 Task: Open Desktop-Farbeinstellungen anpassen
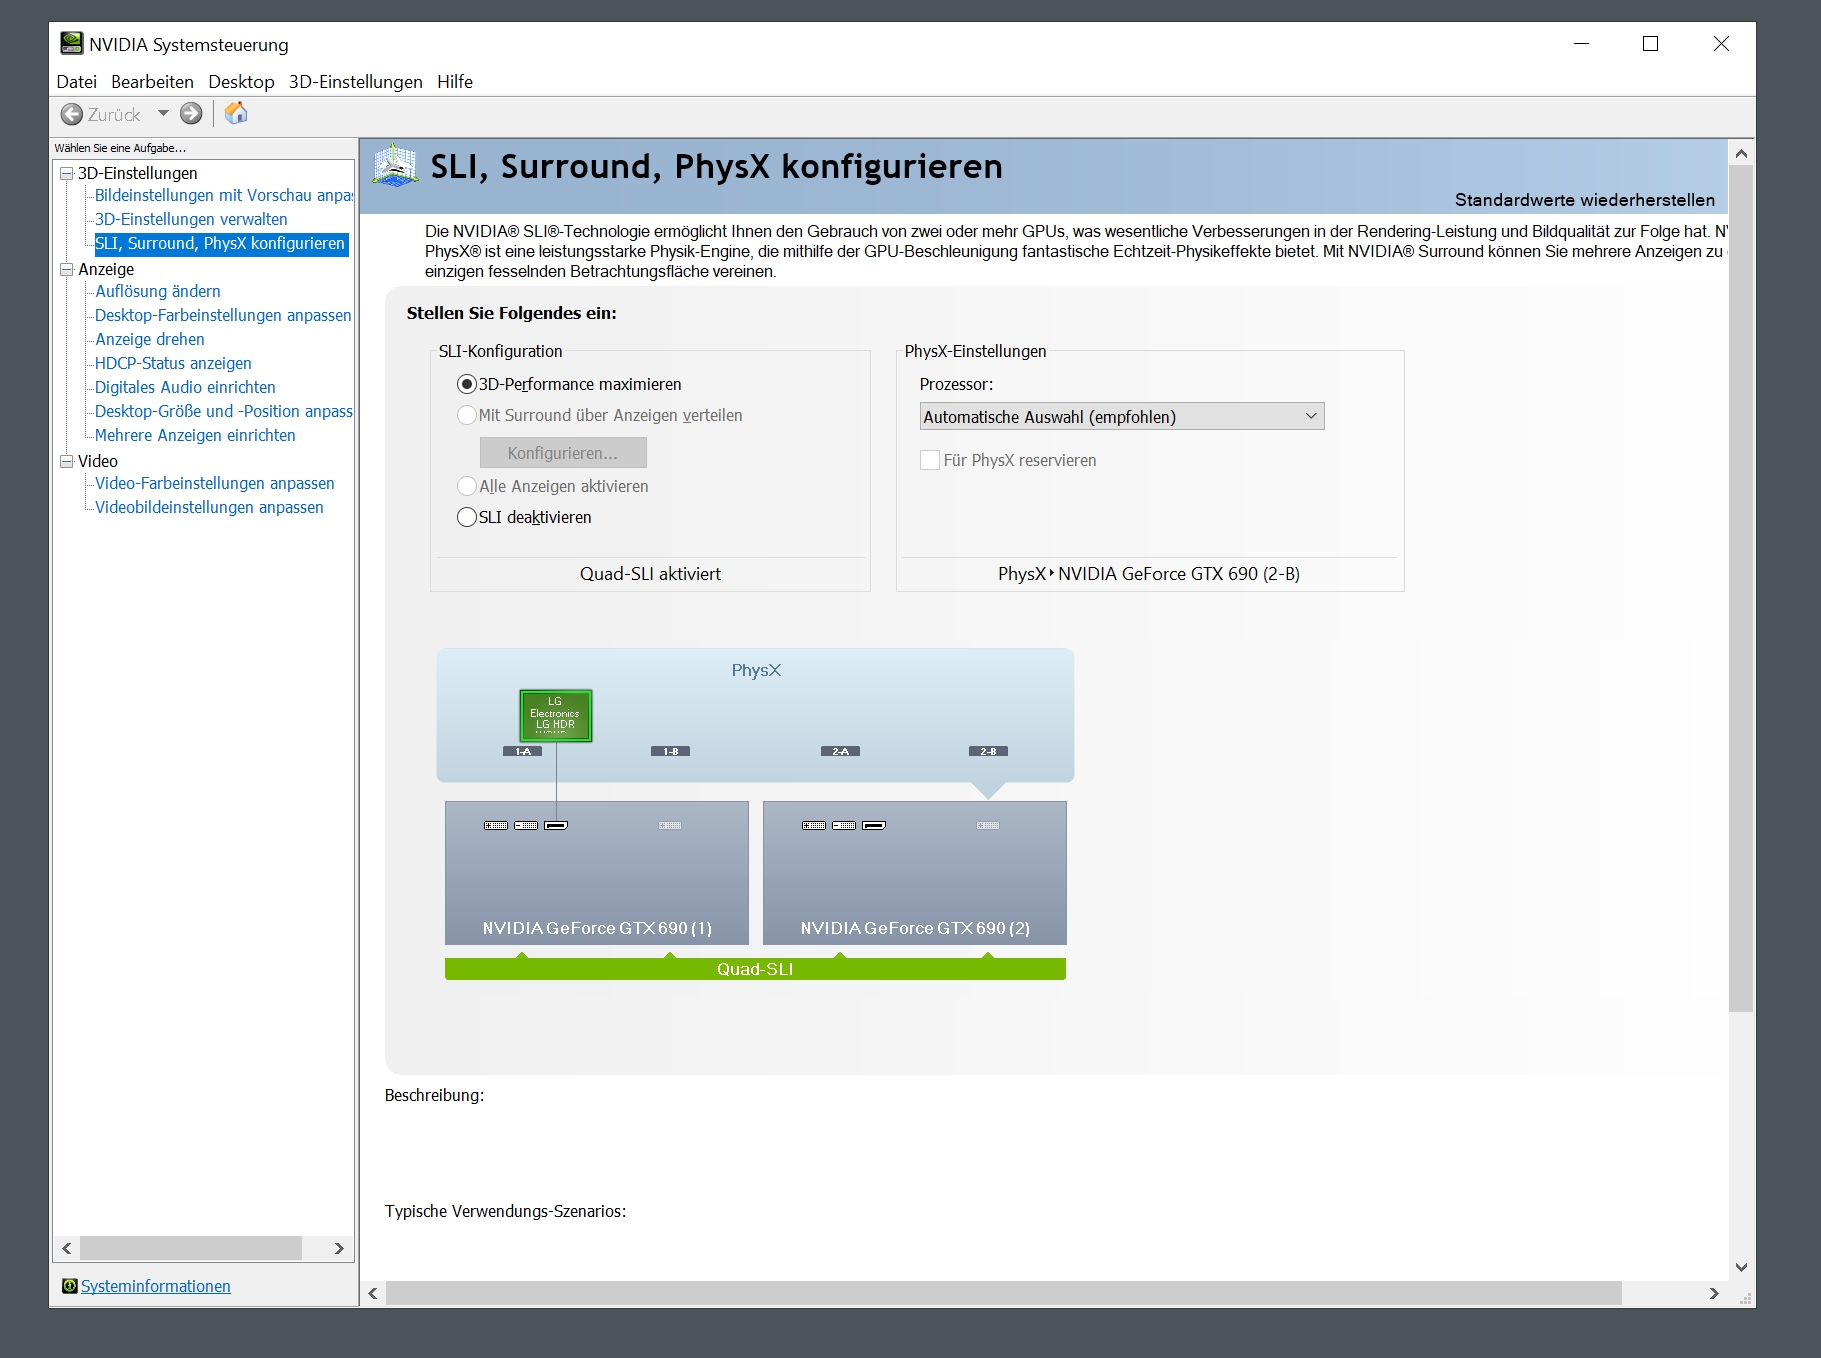(x=223, y=315)
